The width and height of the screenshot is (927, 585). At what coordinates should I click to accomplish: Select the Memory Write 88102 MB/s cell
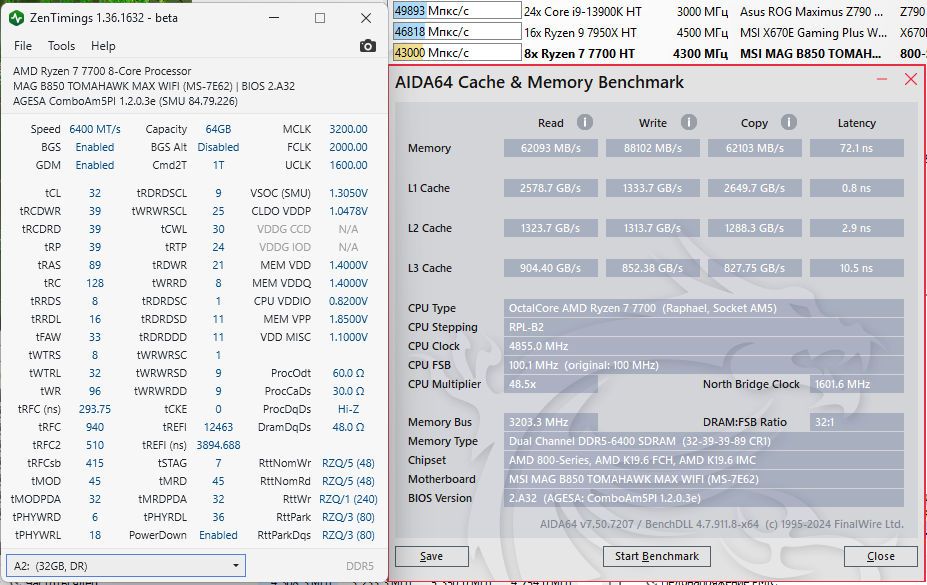tap(653, 148)
